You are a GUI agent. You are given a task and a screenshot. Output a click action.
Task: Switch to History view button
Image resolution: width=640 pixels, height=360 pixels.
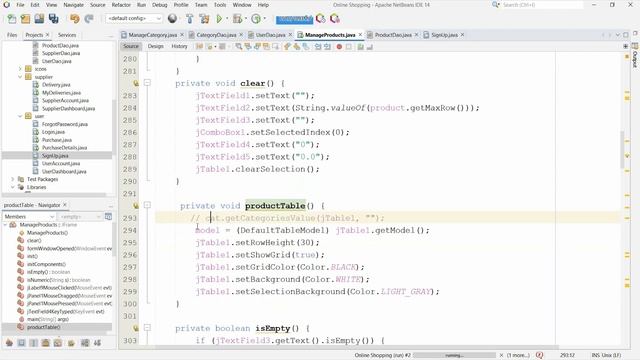(x=179, y=47)
